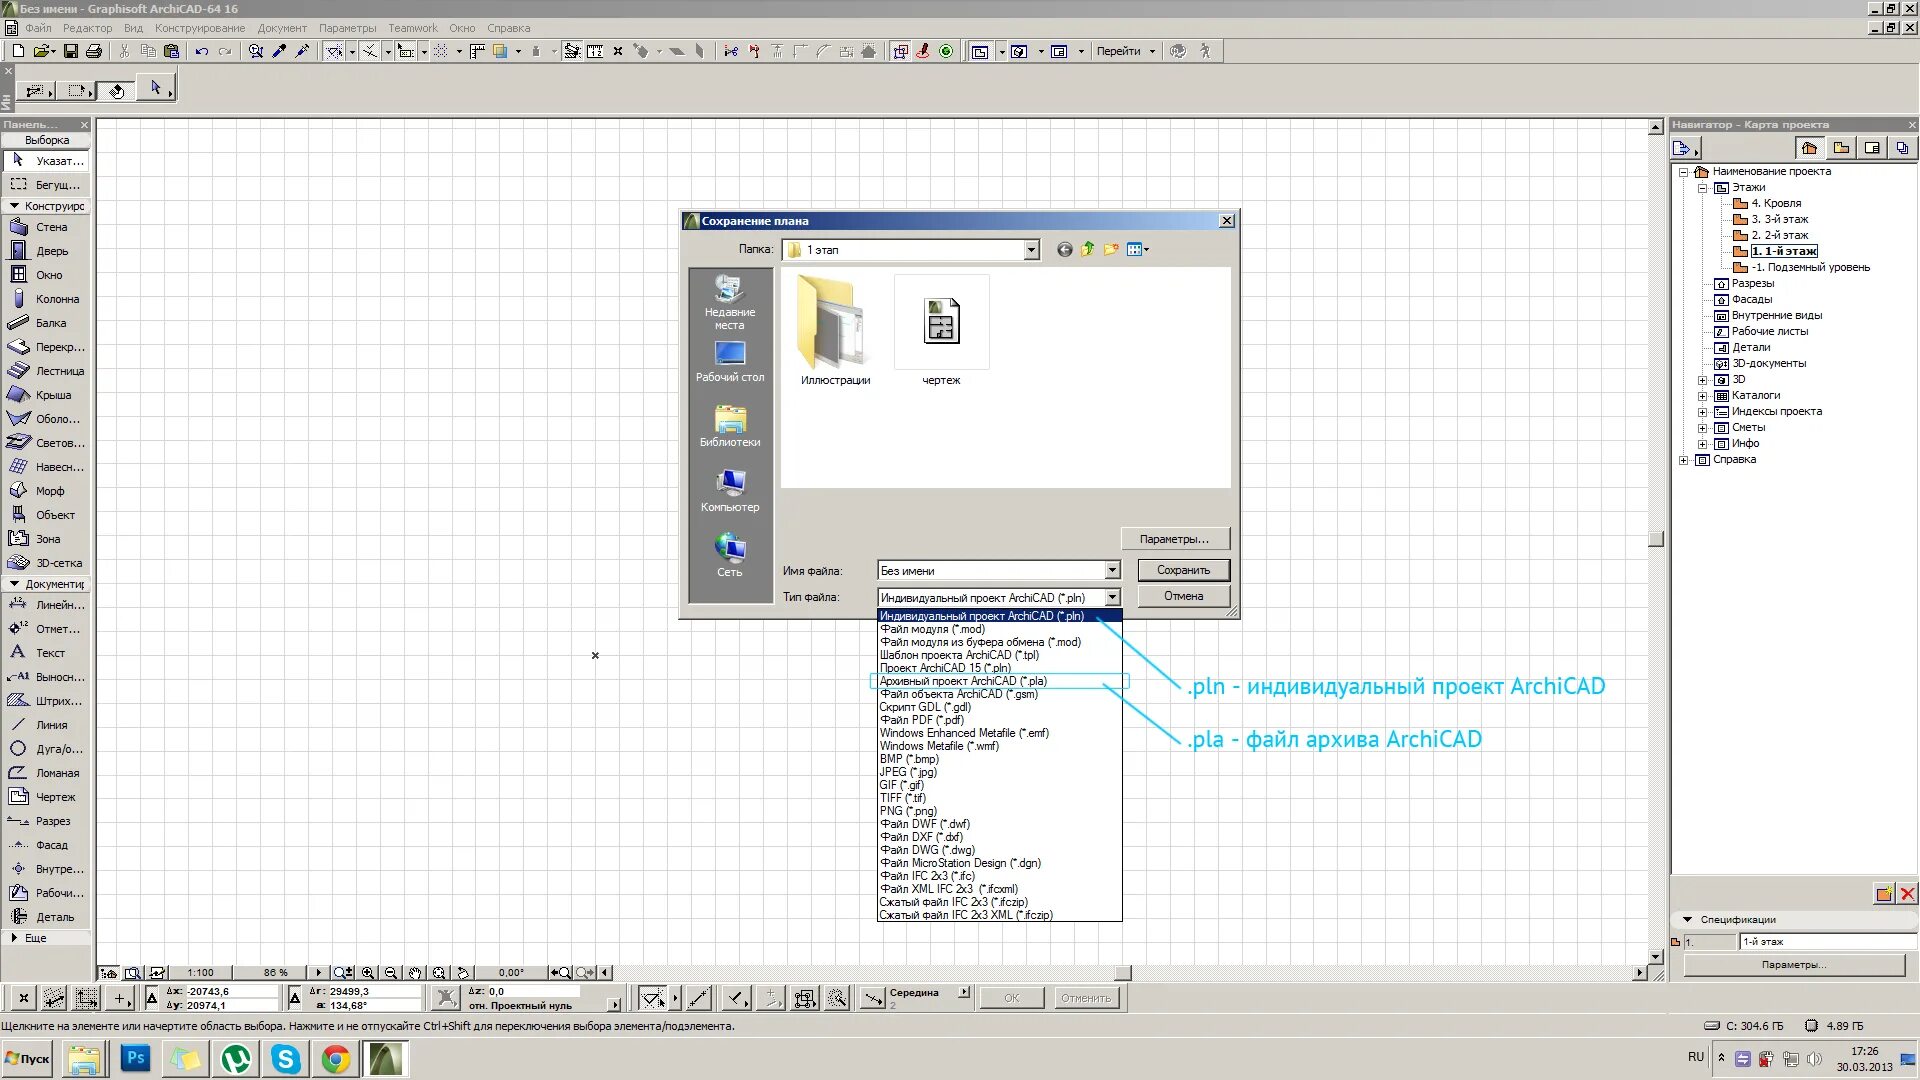Expand Сметы node in navigator
Screen dimensions: 1920x1080
pos(1702,427)
